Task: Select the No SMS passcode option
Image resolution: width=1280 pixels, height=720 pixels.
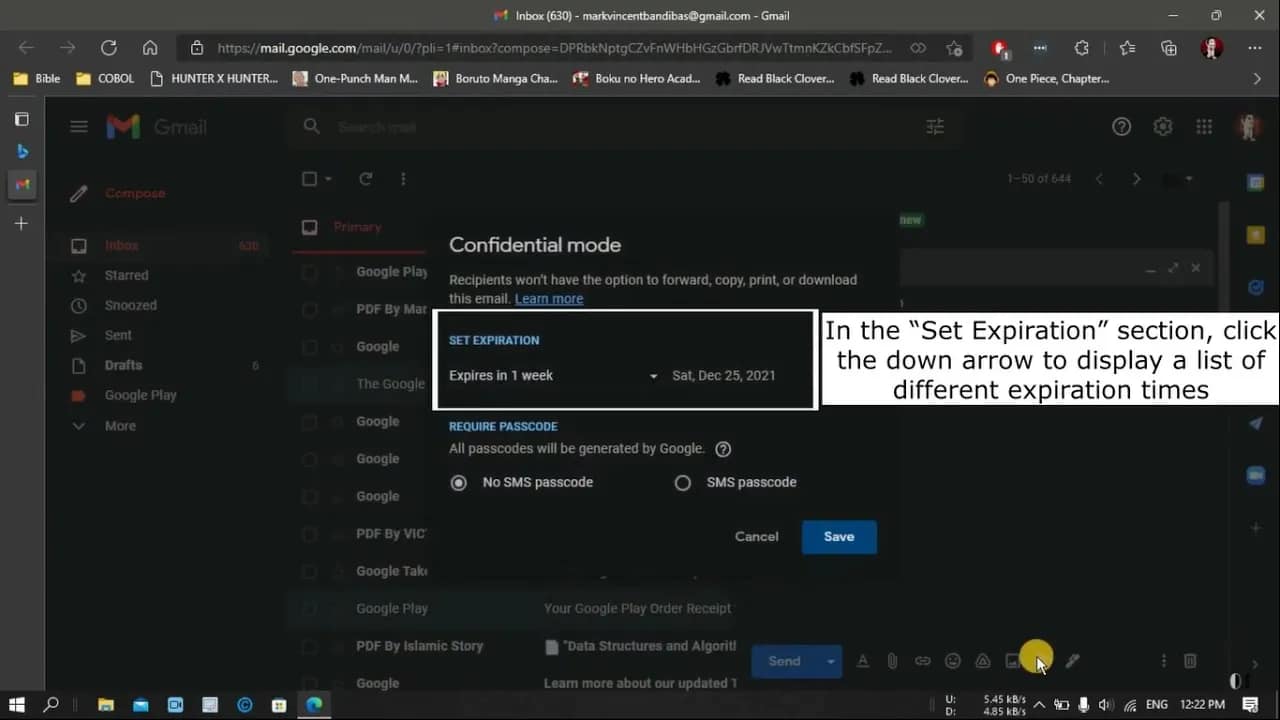Action: 459,483
